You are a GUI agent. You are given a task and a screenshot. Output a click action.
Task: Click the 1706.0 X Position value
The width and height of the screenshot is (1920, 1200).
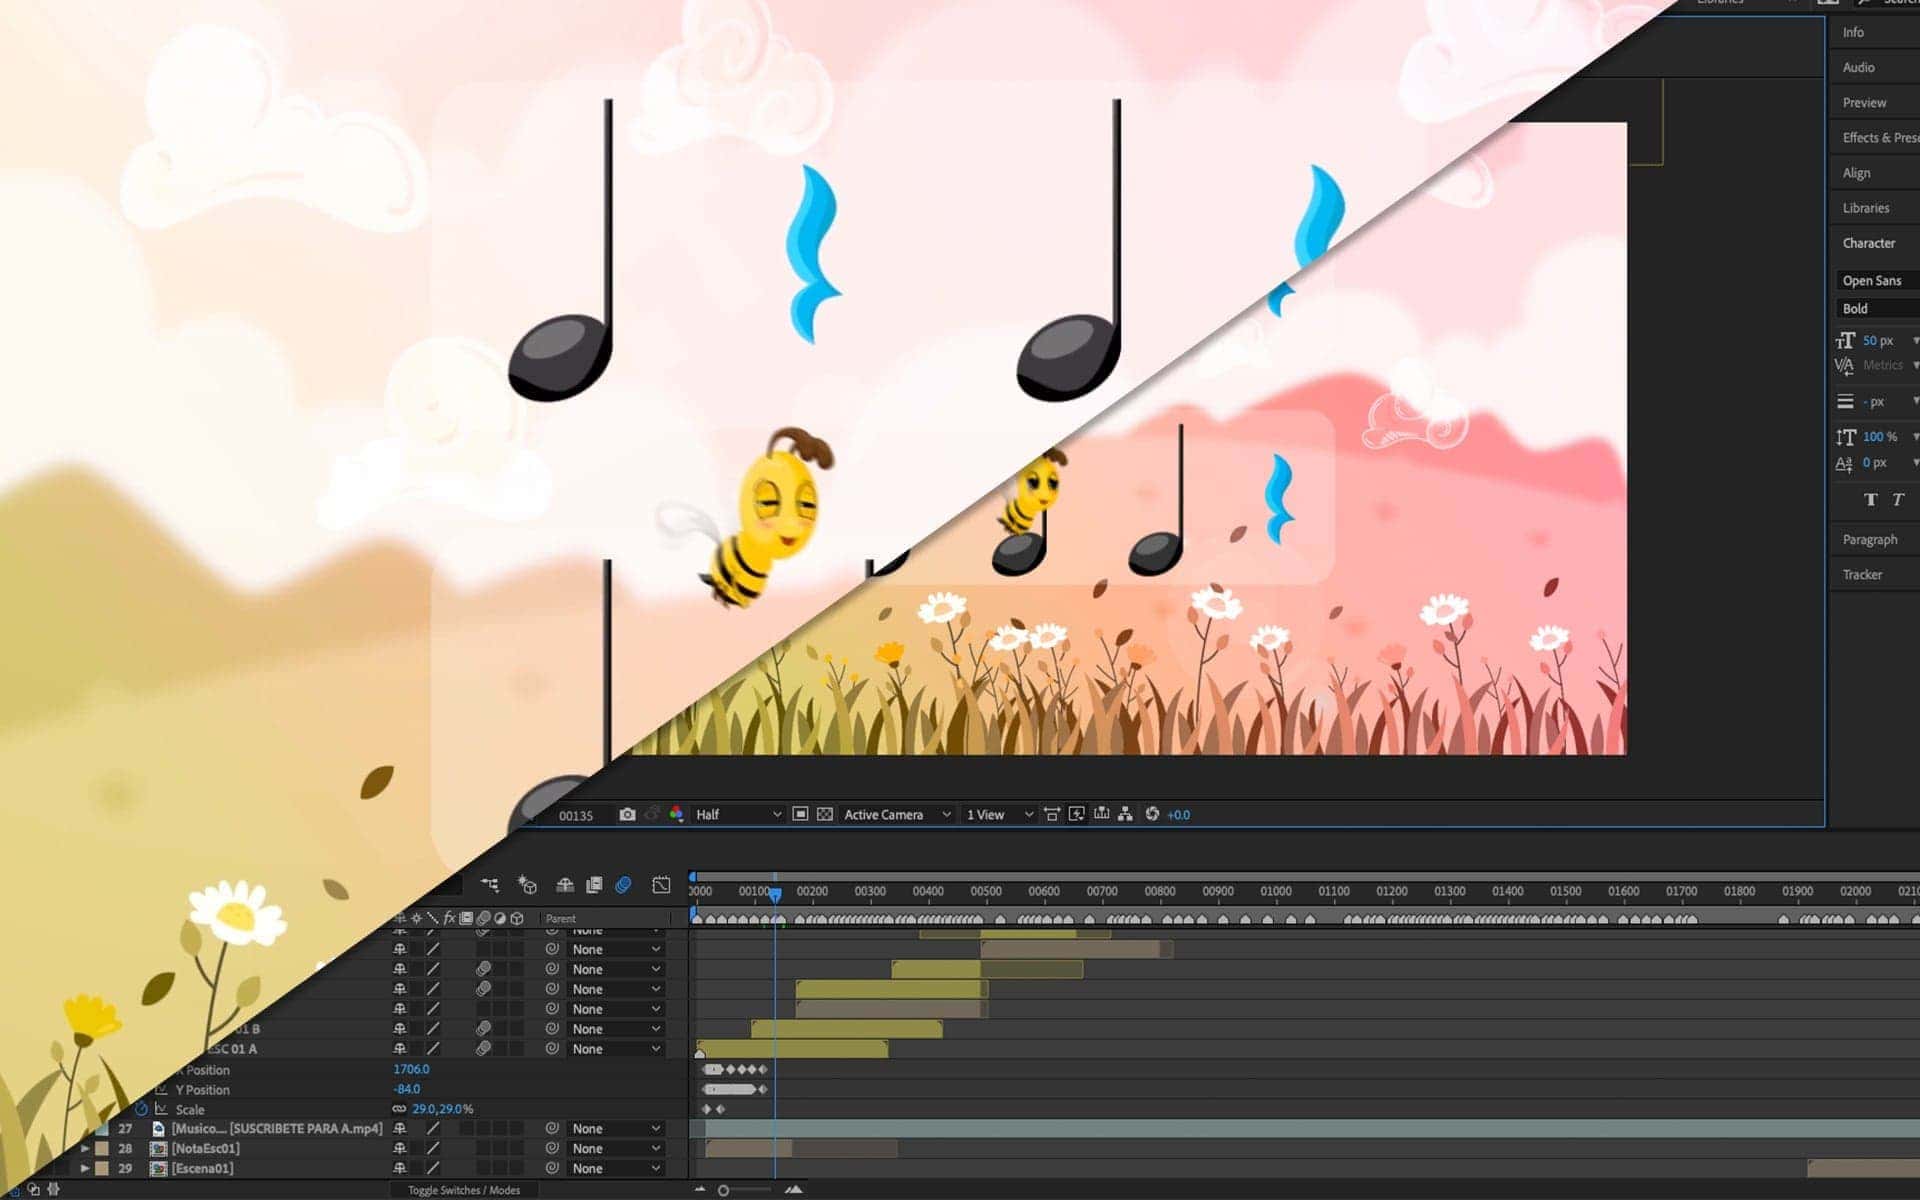point(411,1069)
